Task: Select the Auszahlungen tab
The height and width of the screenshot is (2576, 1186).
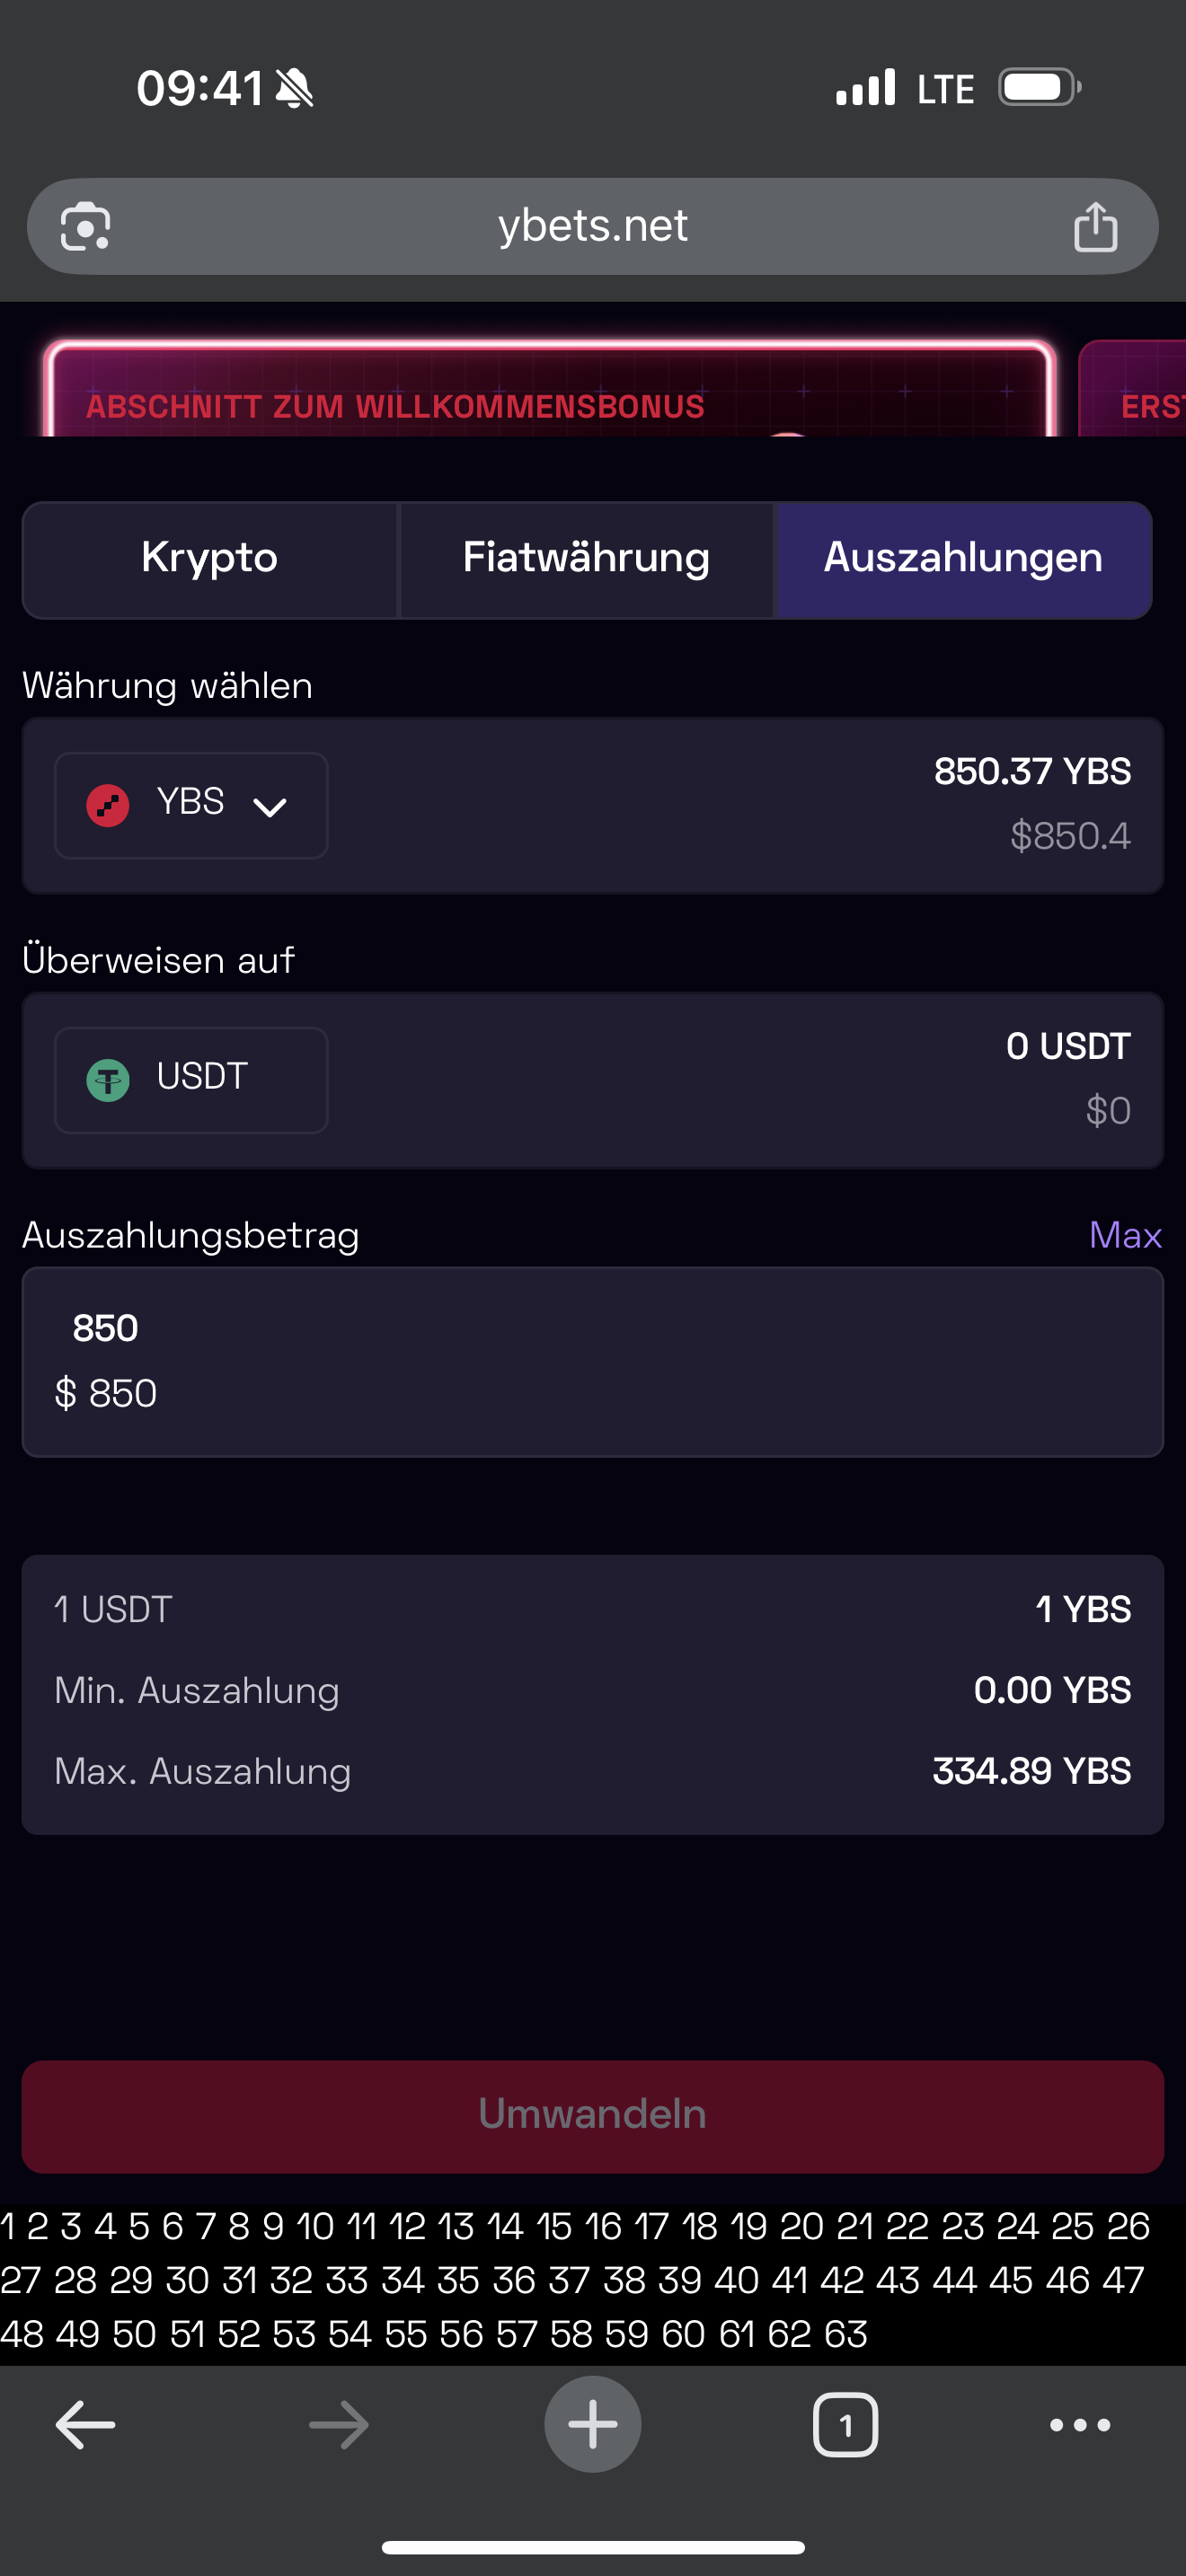Action: 963,559
